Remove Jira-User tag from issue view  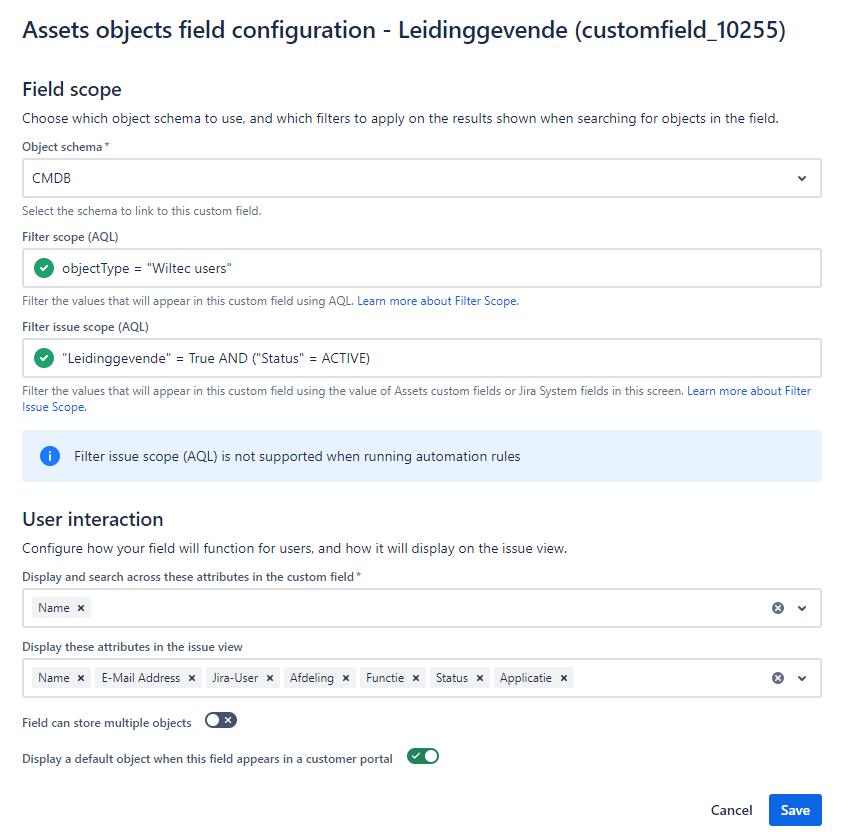tap(269, 678)
